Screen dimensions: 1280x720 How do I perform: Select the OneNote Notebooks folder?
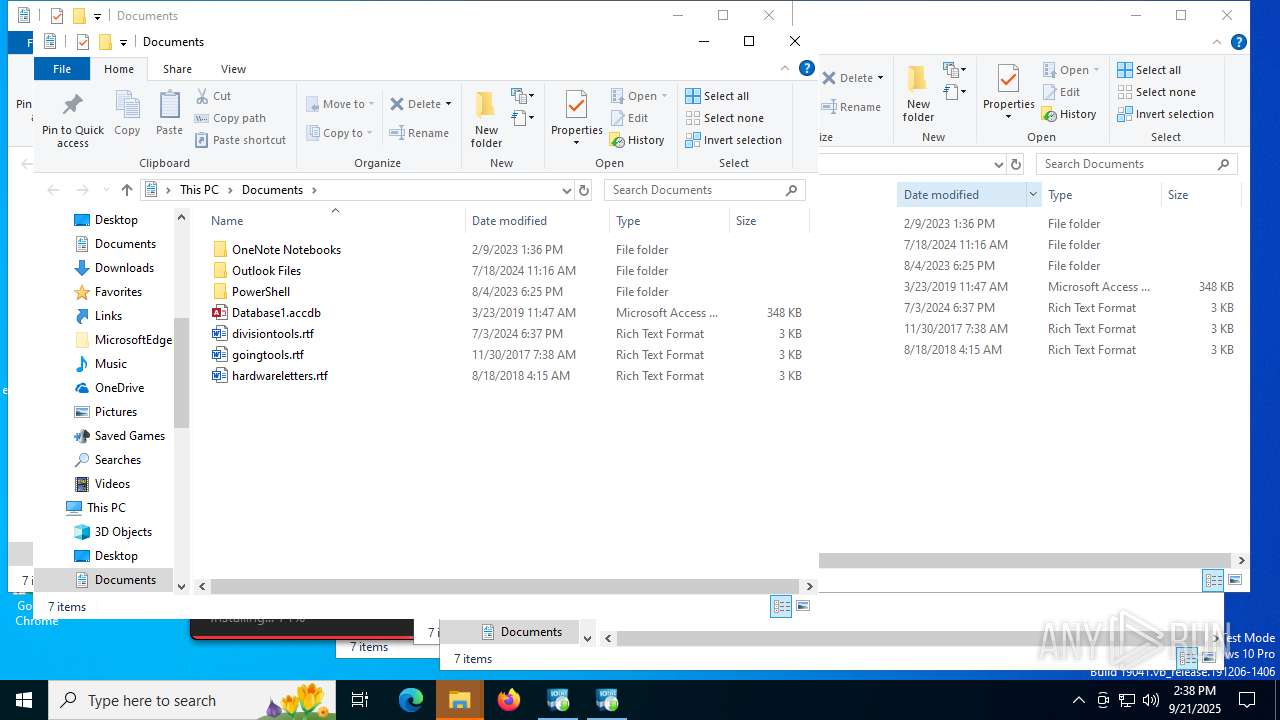tap(286, 250)
